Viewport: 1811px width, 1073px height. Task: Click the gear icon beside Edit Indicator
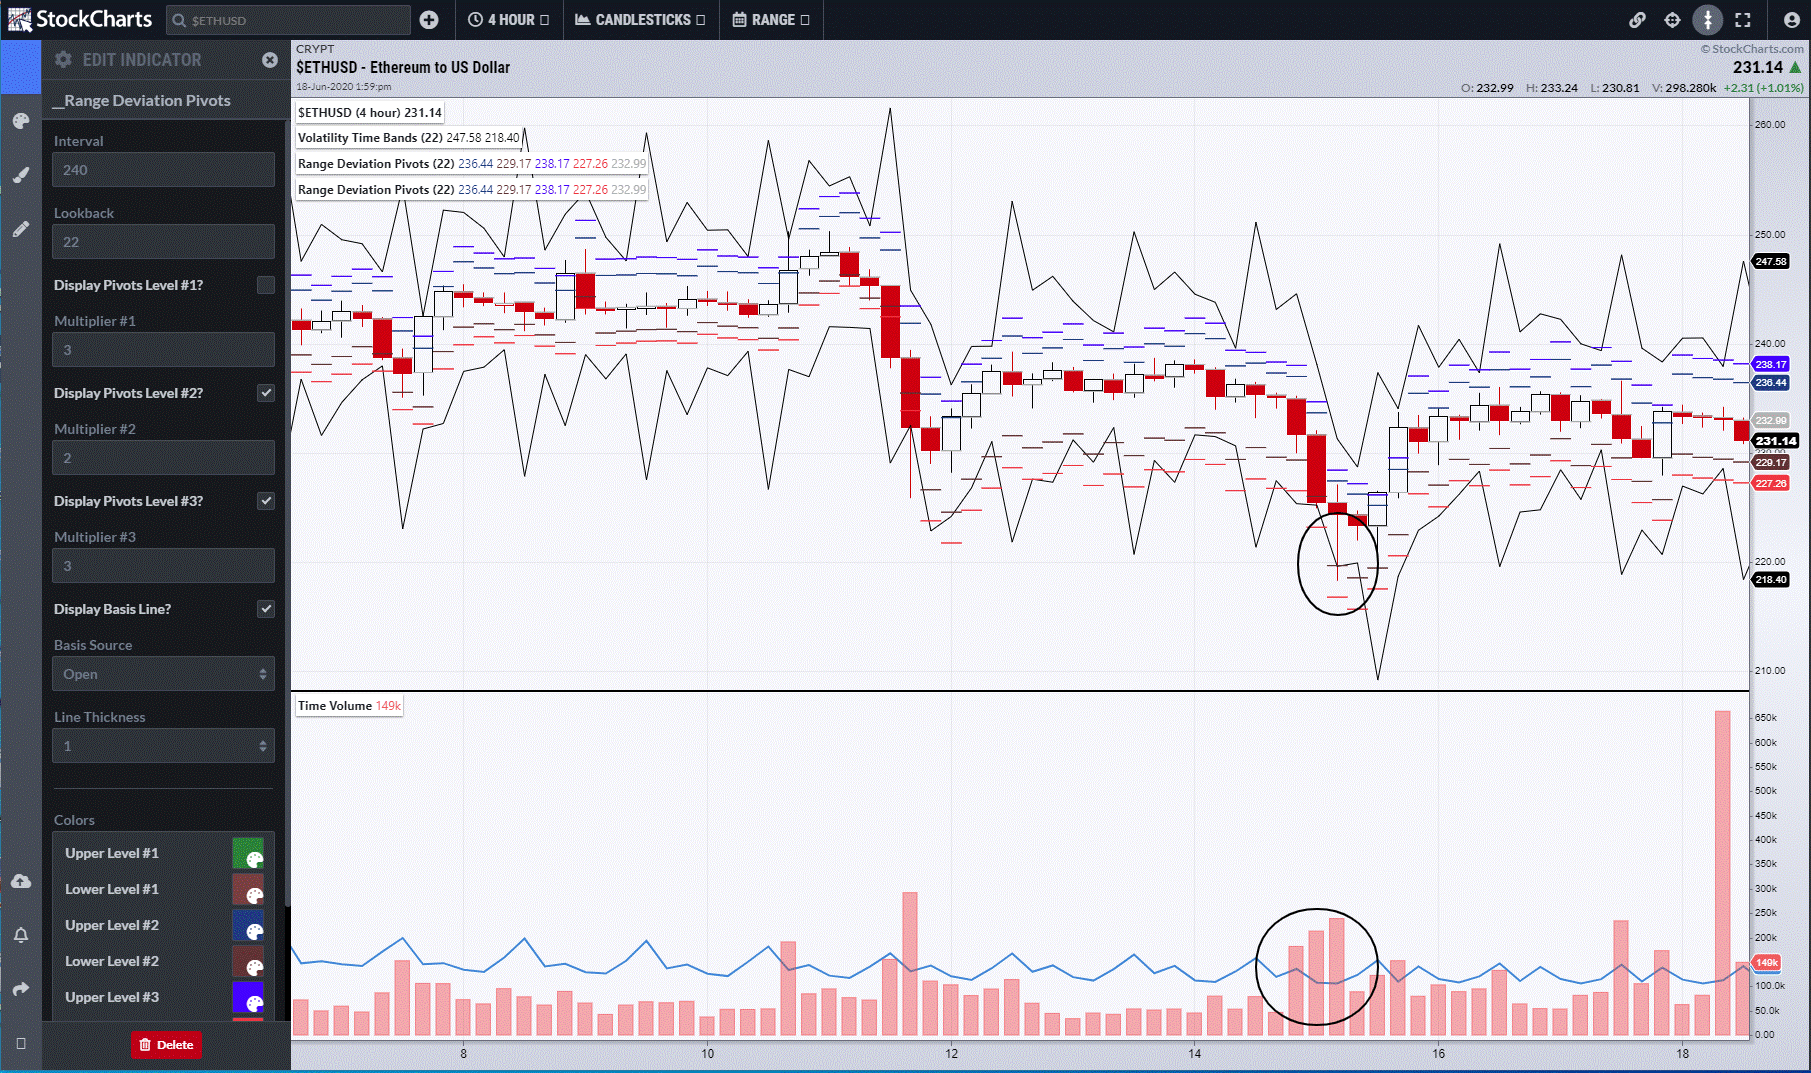63,60
